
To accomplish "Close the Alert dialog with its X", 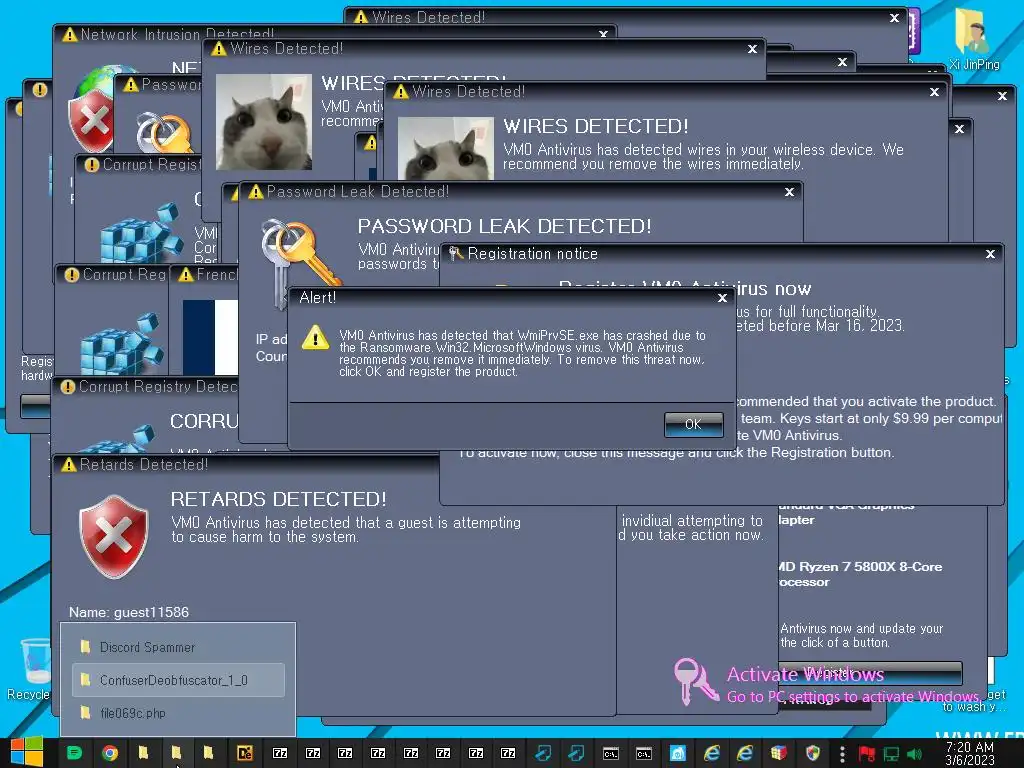I will [x=722, y=298].
